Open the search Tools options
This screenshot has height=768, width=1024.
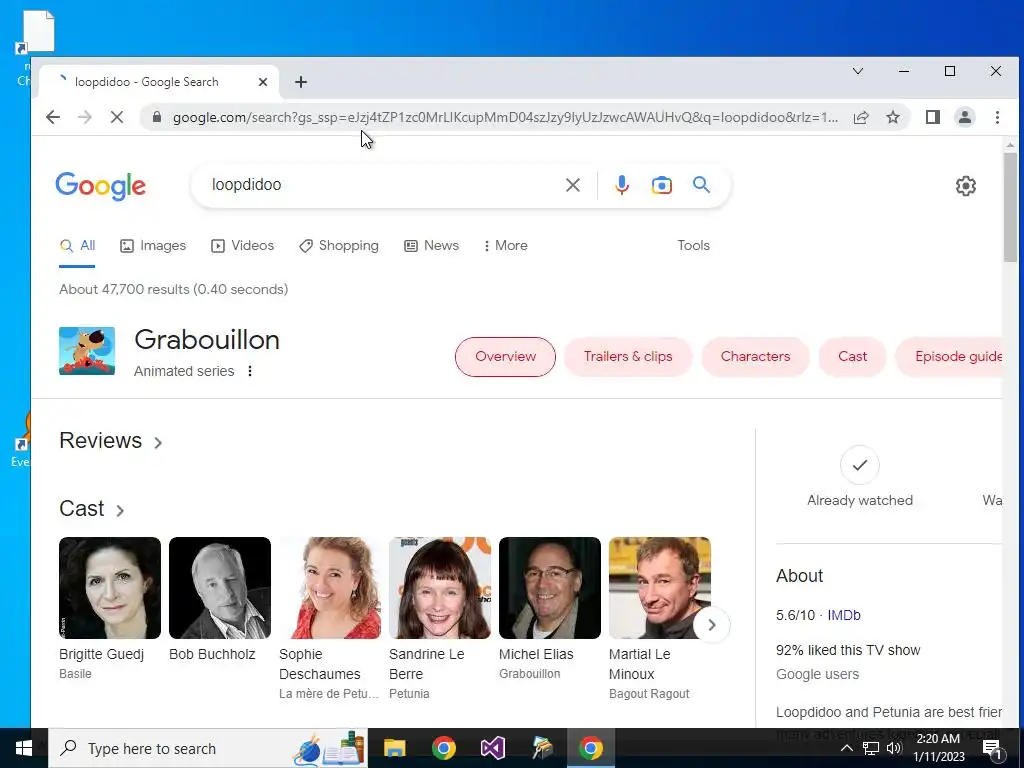[x=693, y=246]
